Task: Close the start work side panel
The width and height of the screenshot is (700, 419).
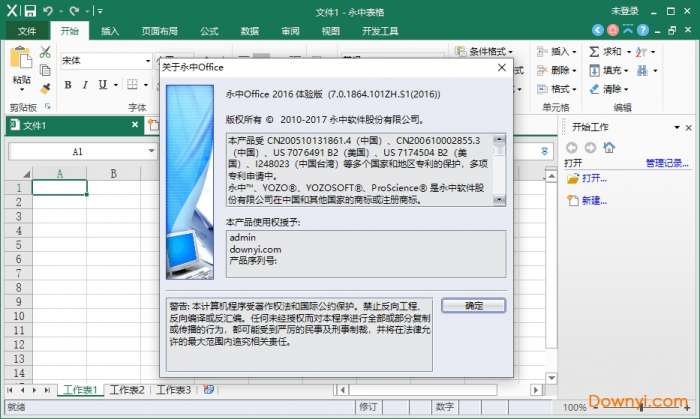Action: pyautogui.click(x=688, y=127)
